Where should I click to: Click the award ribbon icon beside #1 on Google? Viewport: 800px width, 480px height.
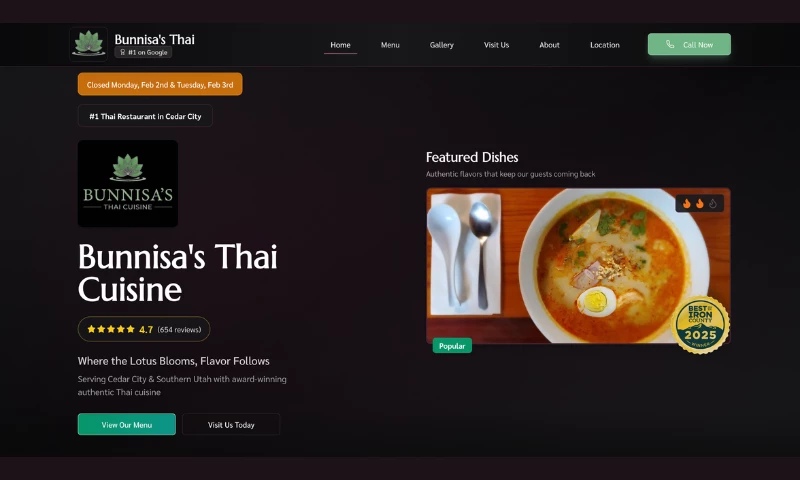coord(122,52)
